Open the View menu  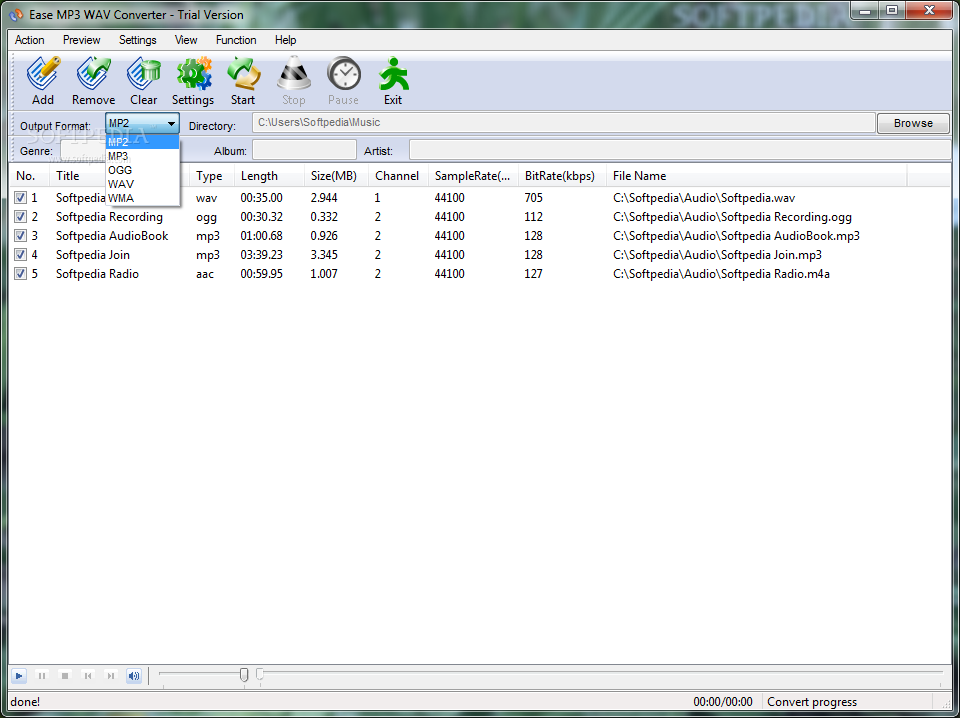point(186,40)
